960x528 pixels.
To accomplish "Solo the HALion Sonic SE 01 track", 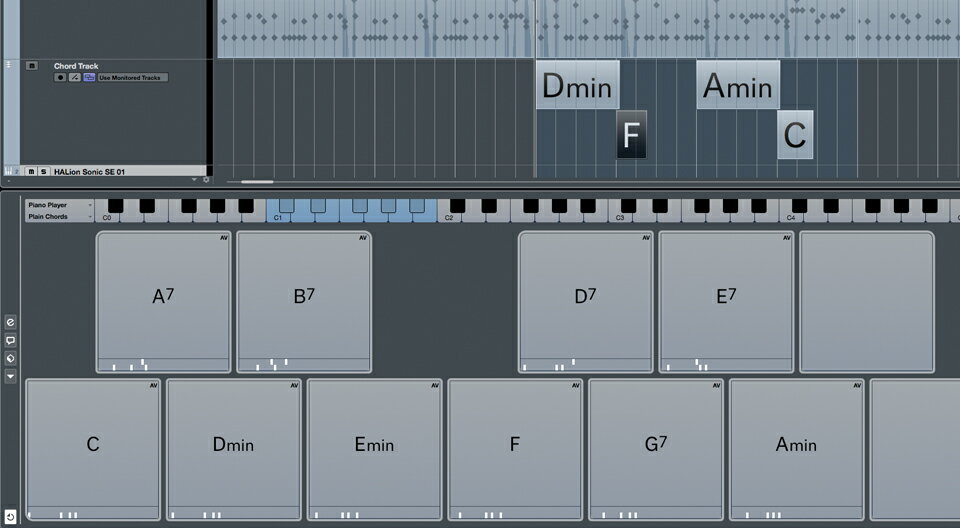I will click(43, 172).
